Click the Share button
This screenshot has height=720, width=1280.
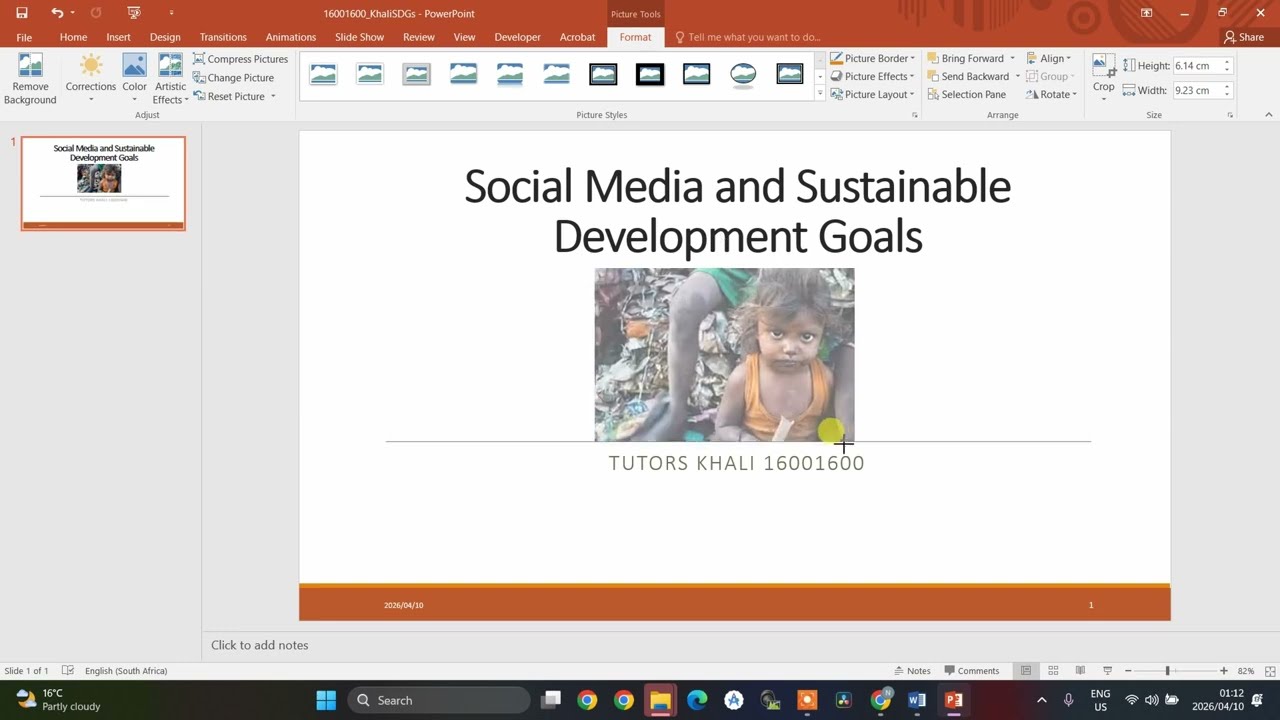click(x=1244, y=37)
